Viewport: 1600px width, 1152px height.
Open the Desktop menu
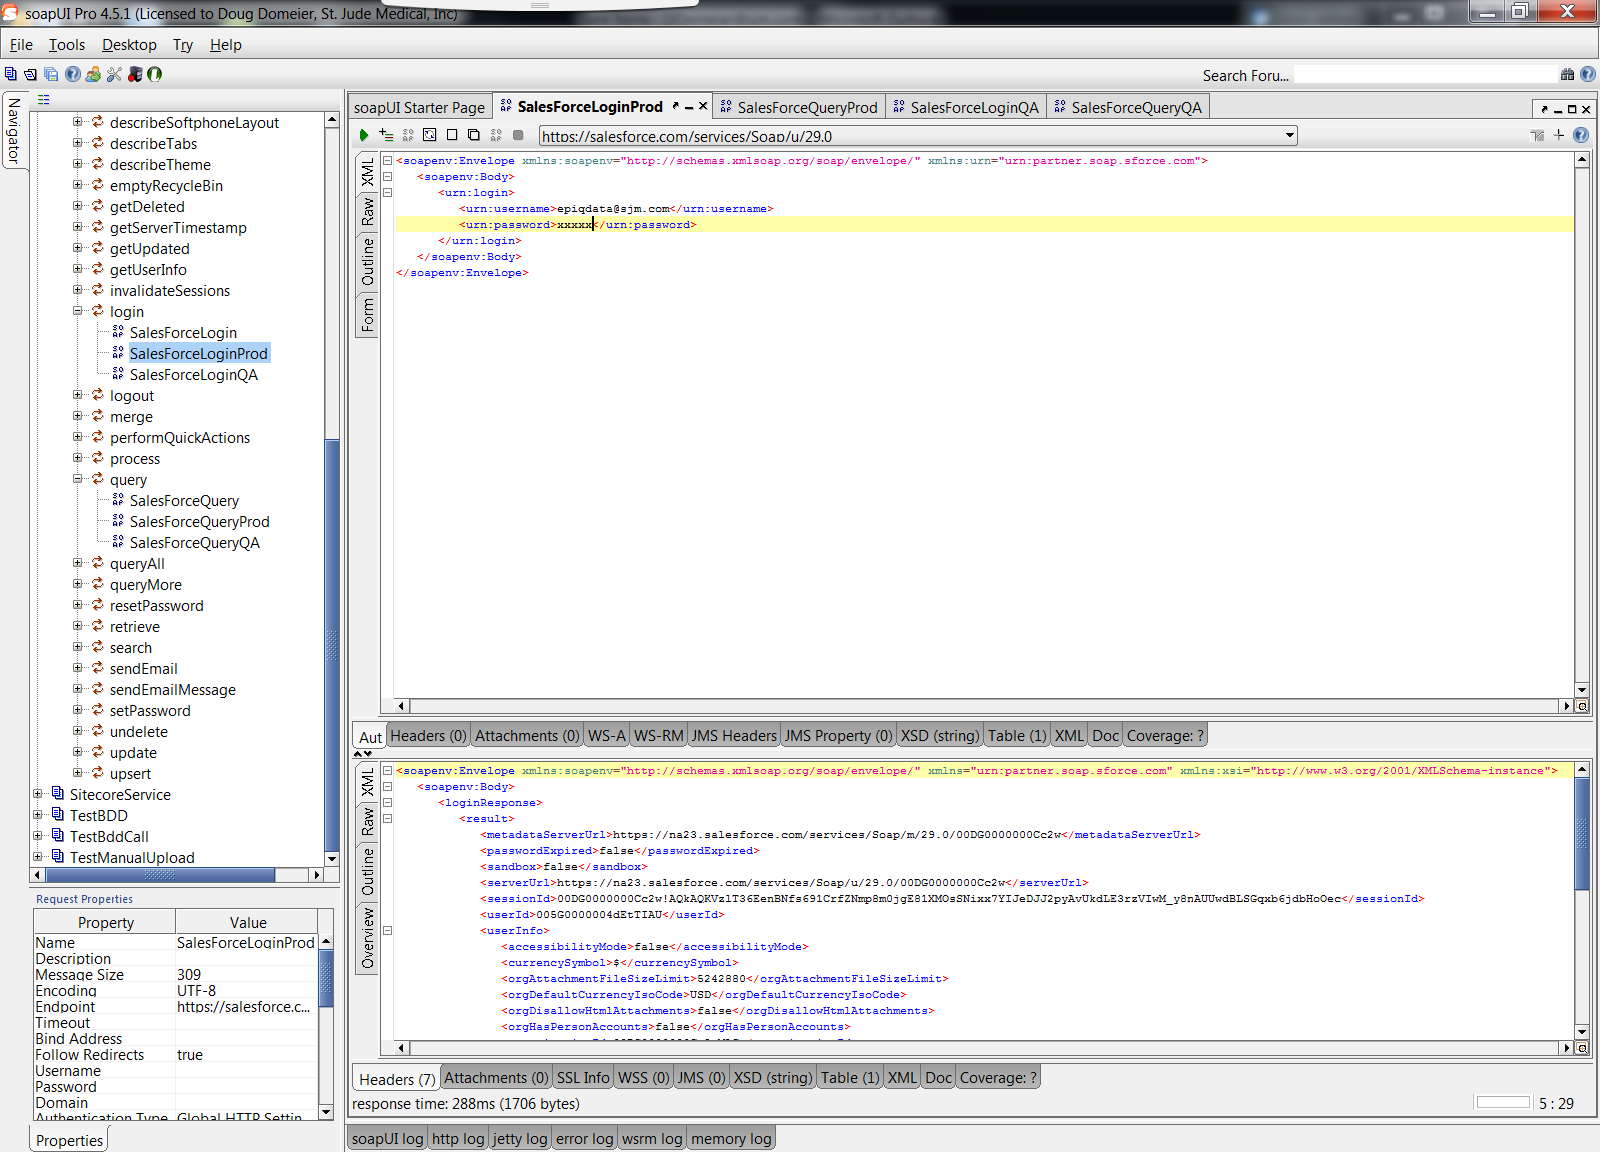(129, 45)
